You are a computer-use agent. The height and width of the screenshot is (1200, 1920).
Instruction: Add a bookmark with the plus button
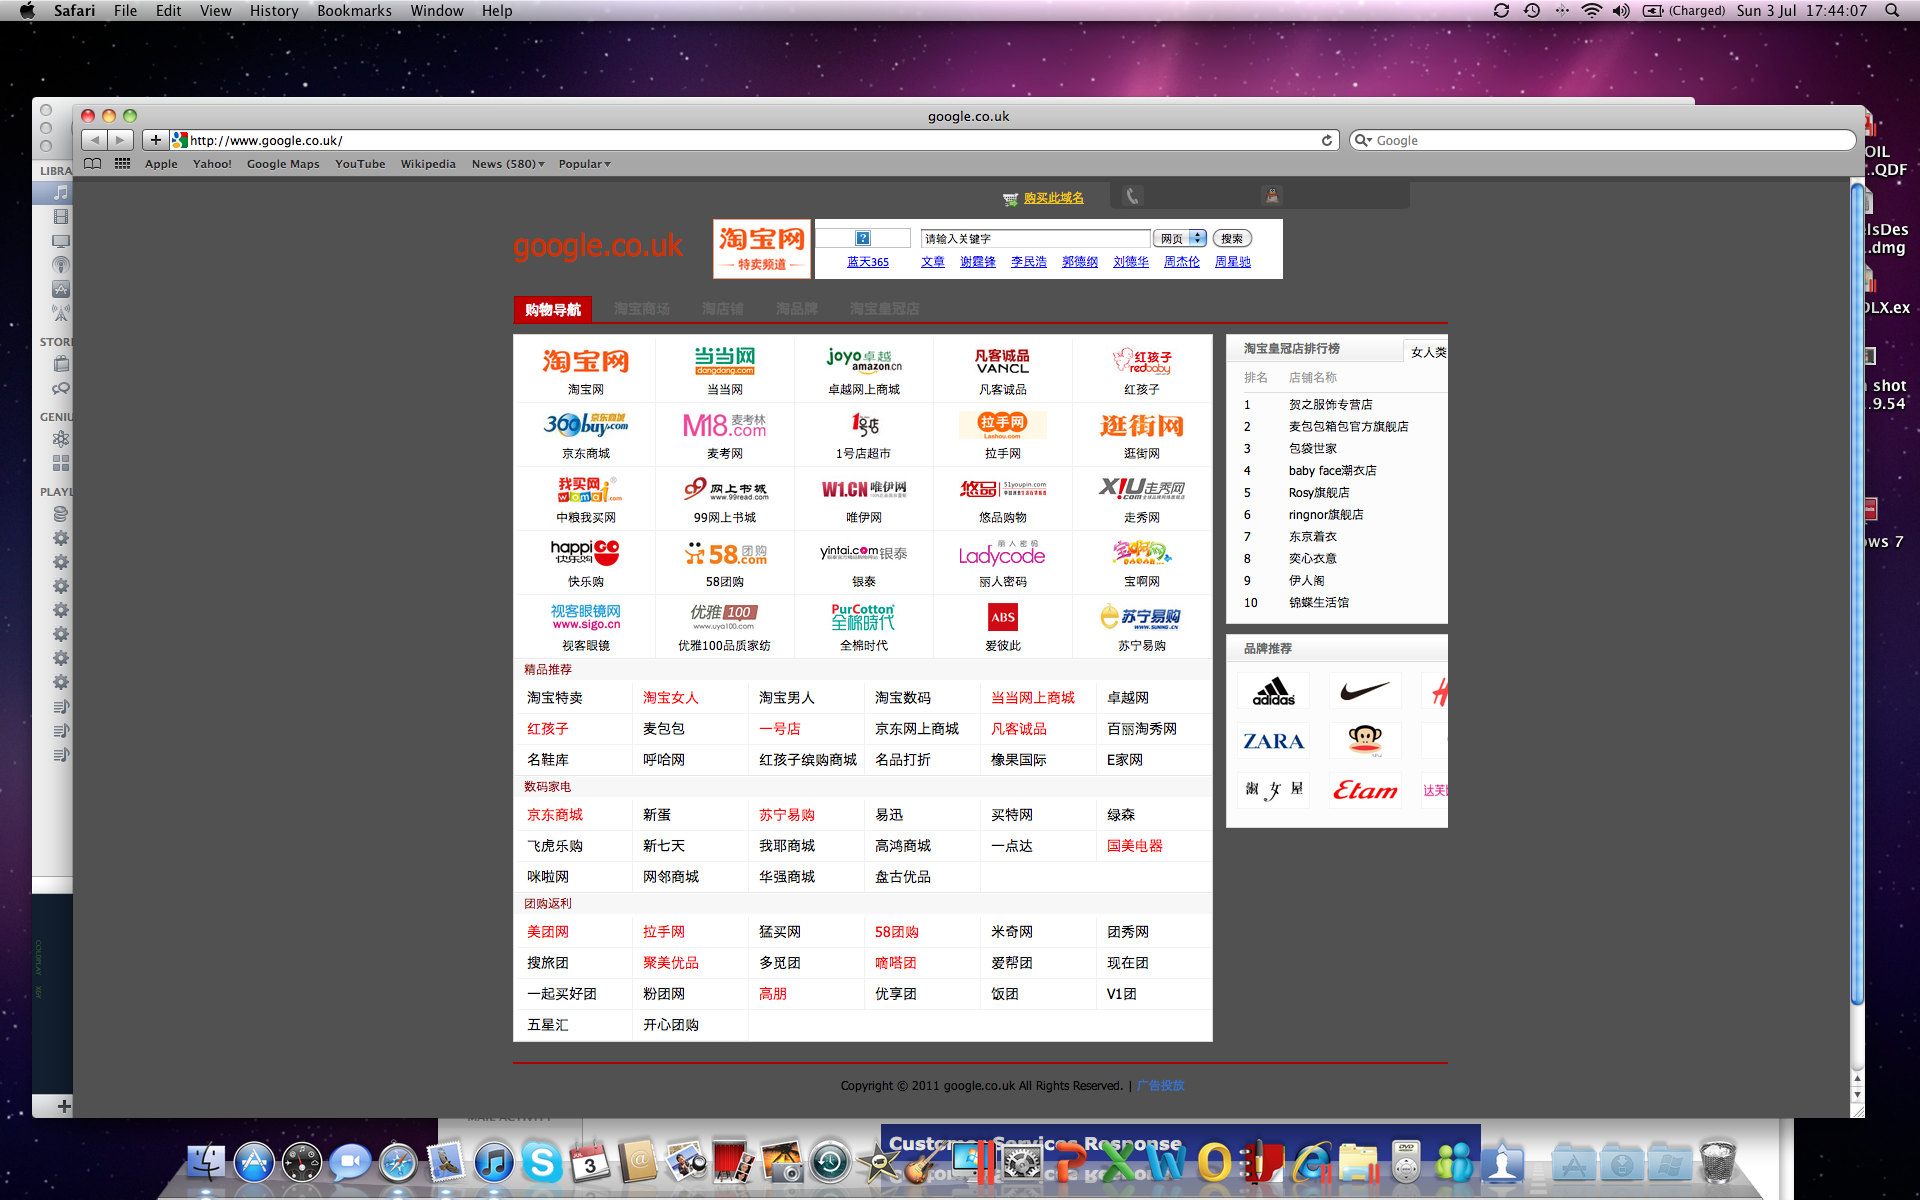point(155,140)
